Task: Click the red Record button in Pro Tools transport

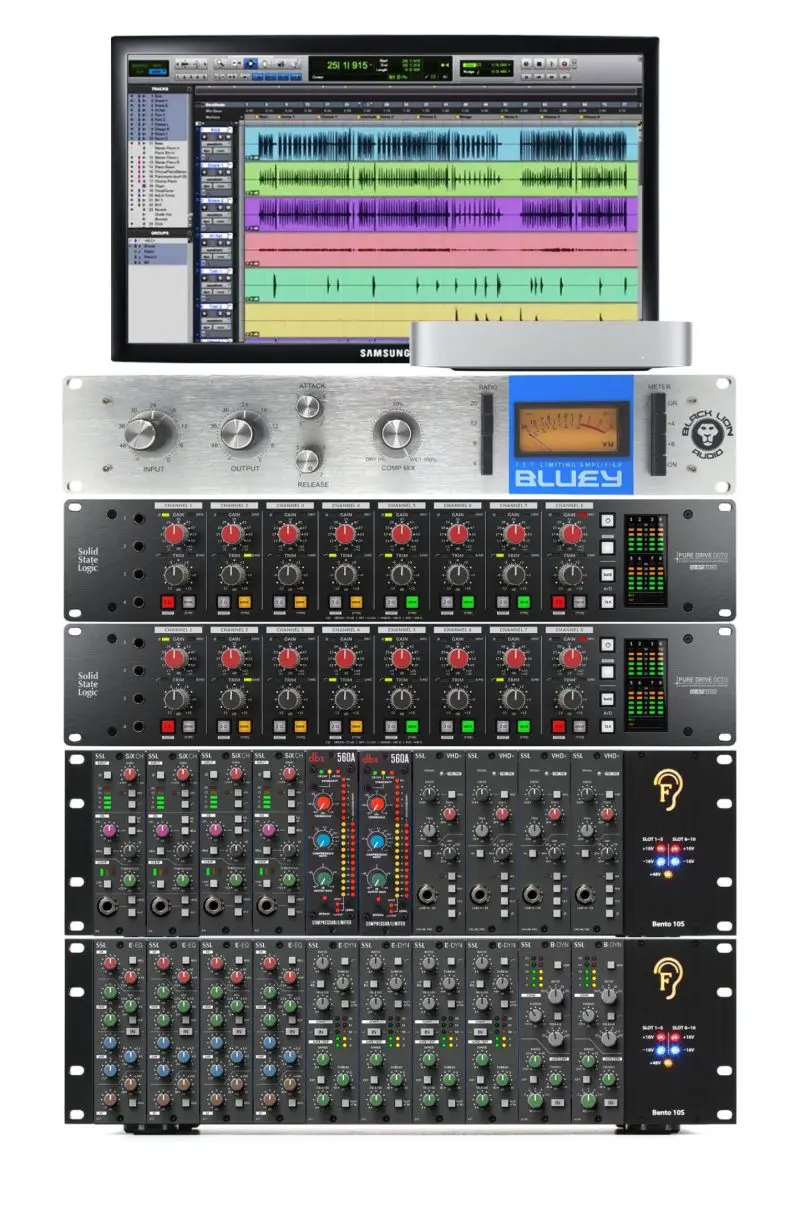Action: pyautogui.click(x=564, y=63)
